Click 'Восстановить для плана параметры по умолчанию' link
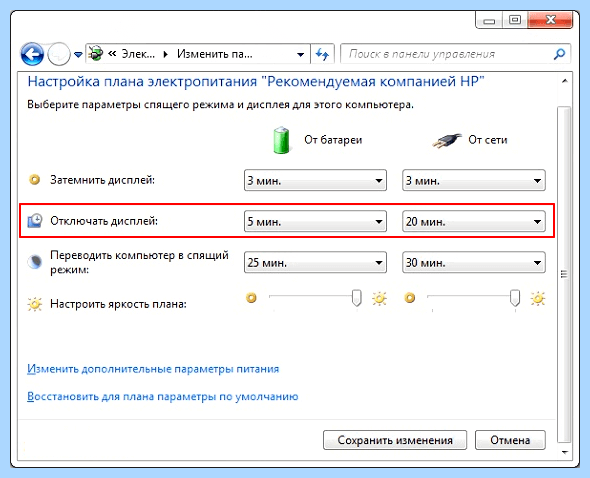 click(163, 396)
